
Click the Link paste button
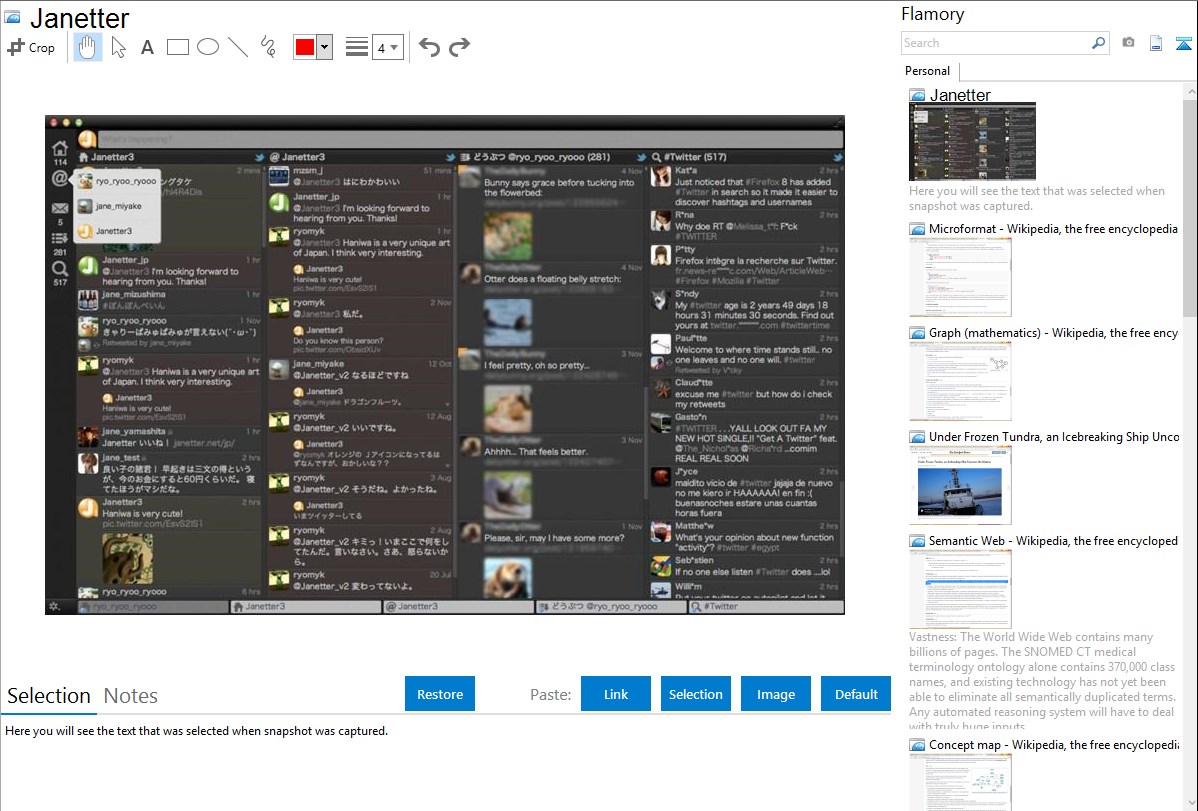pos(616,694)
